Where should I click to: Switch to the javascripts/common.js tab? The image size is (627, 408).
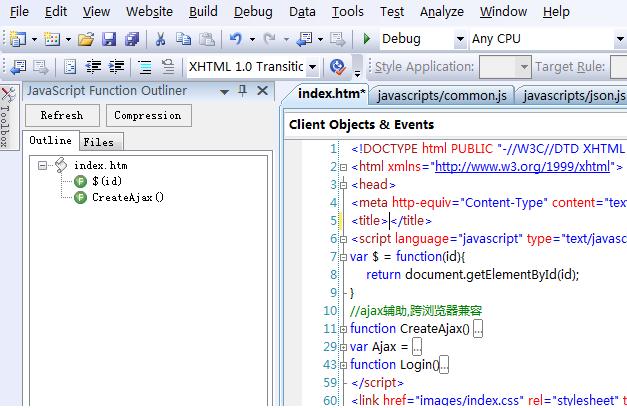(441, 96)
